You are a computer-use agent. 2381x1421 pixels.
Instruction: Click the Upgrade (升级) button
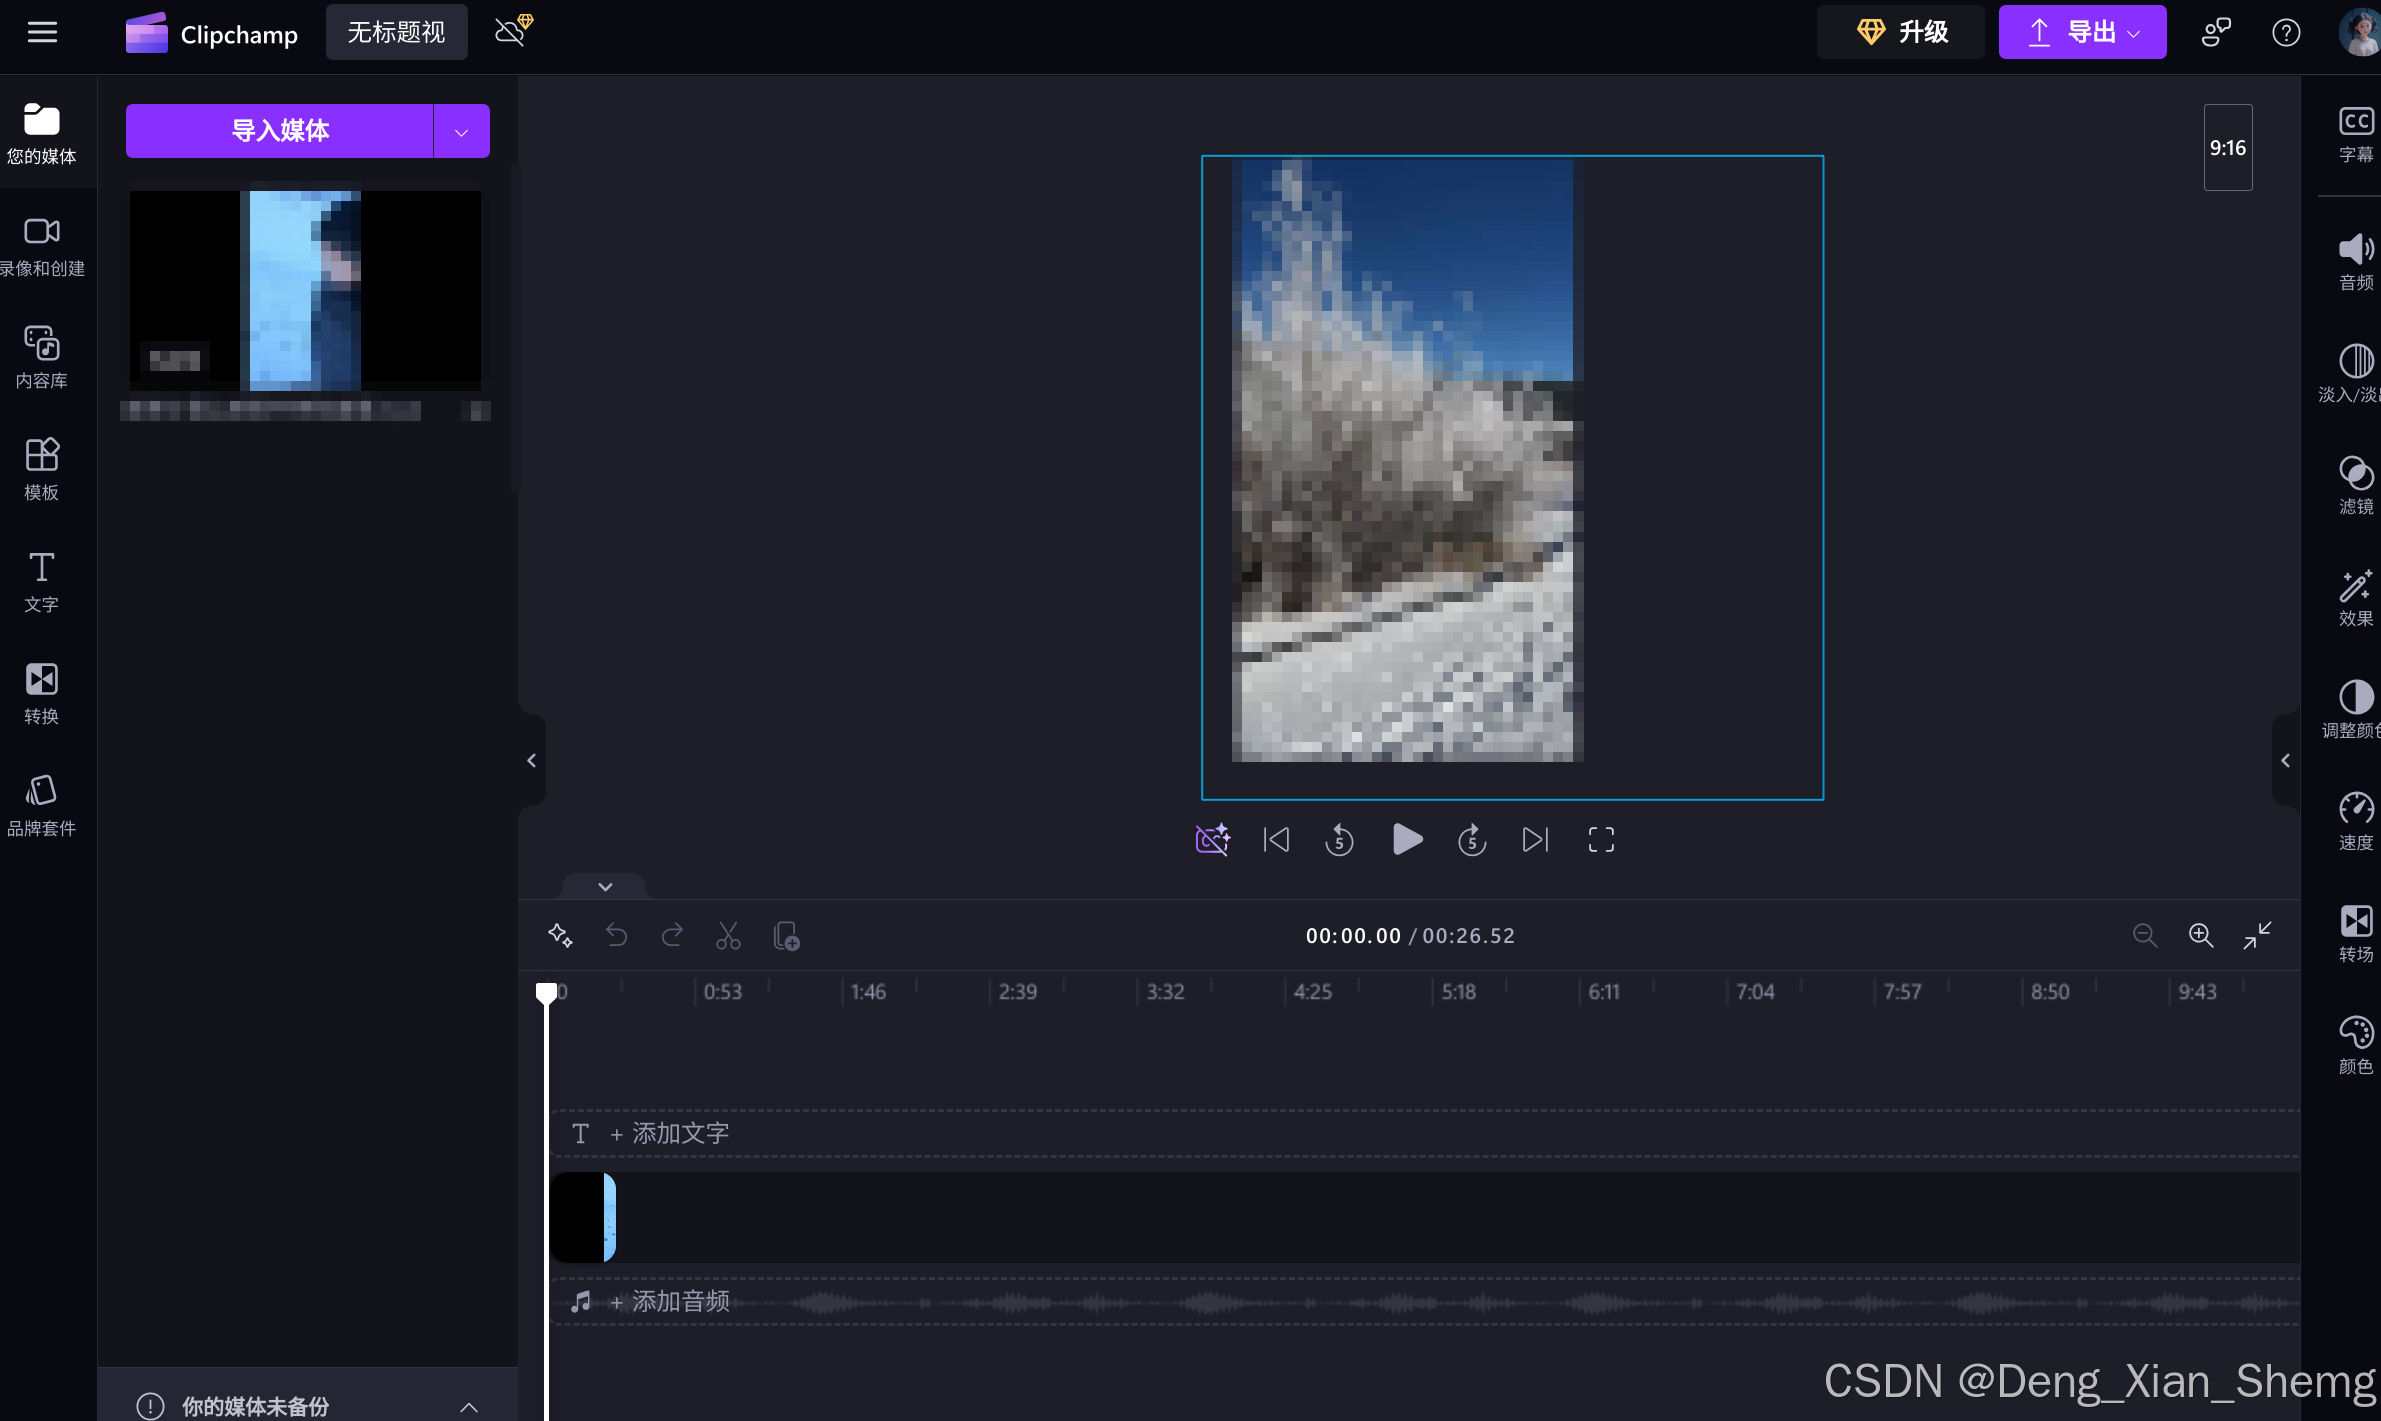pos(1901,33)
